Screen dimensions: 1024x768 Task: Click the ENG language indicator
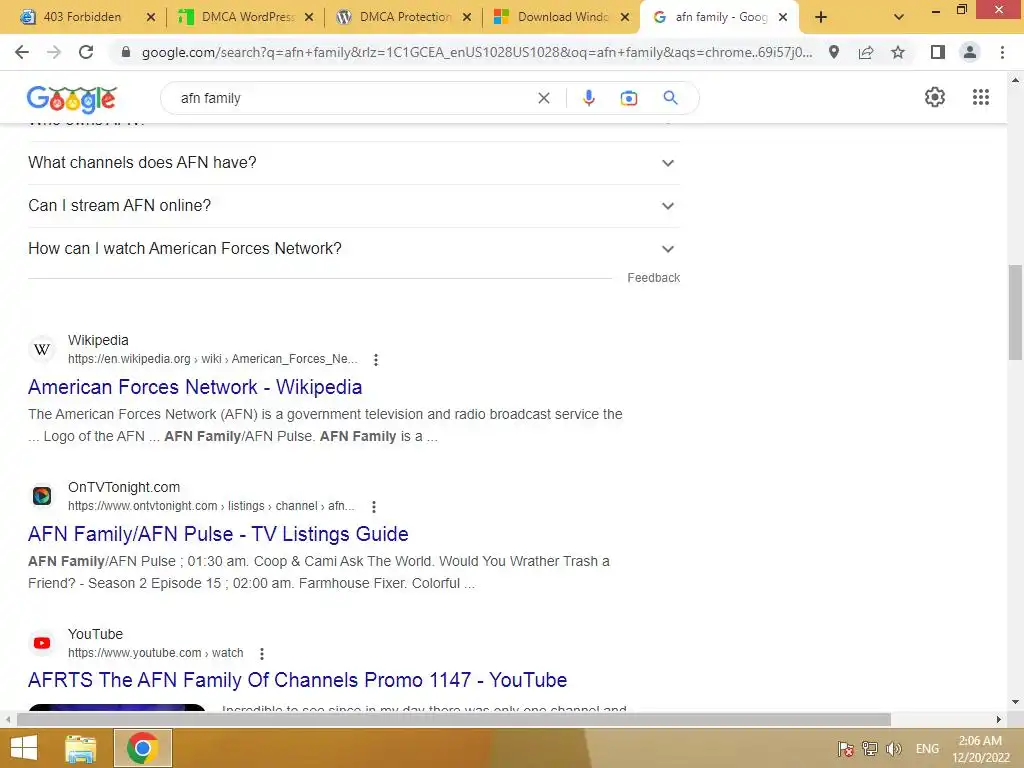pyautogui.click(x=927, y=748)
